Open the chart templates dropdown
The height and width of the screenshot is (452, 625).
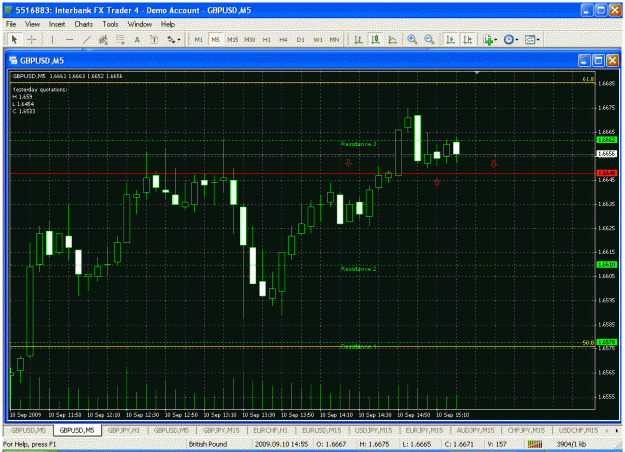532,39
